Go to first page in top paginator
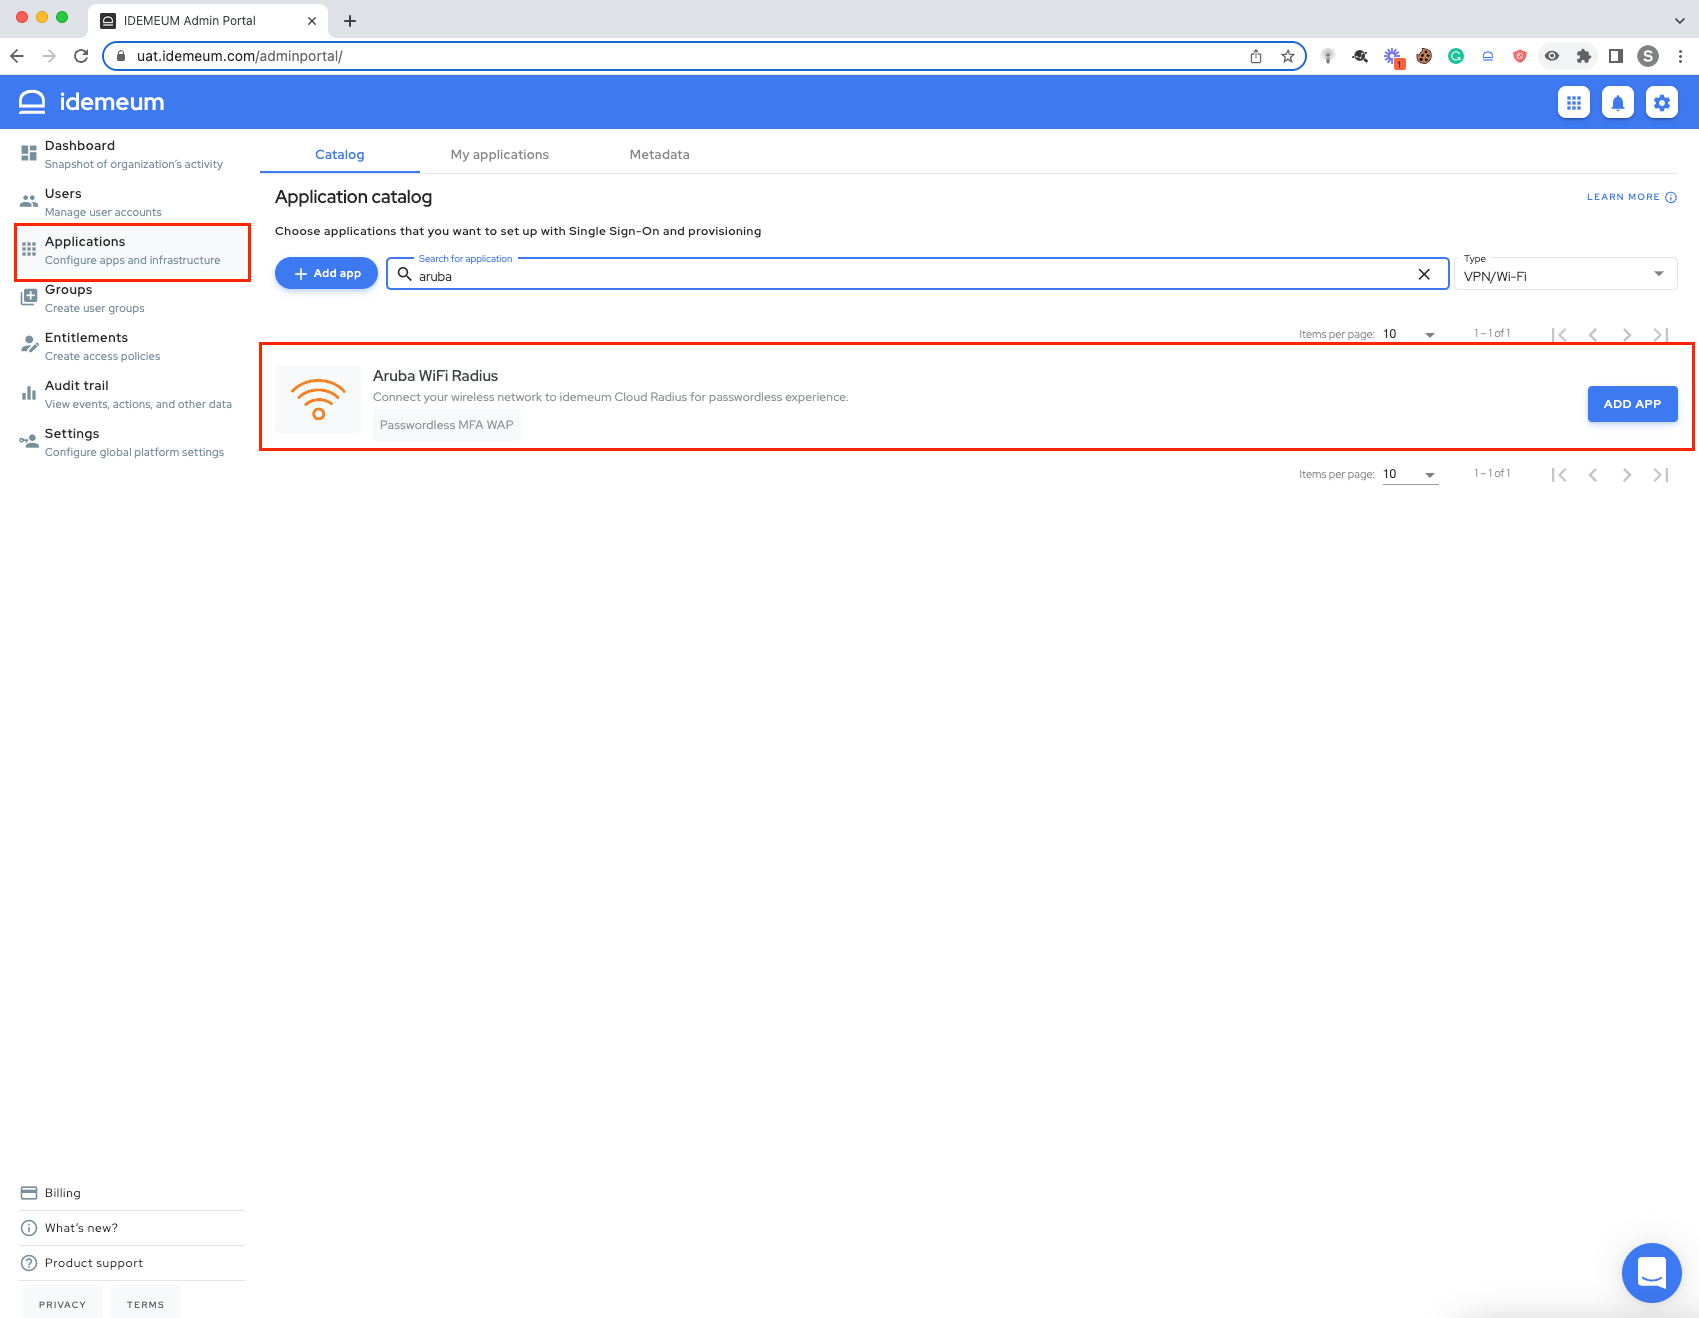 (1559, 335)
